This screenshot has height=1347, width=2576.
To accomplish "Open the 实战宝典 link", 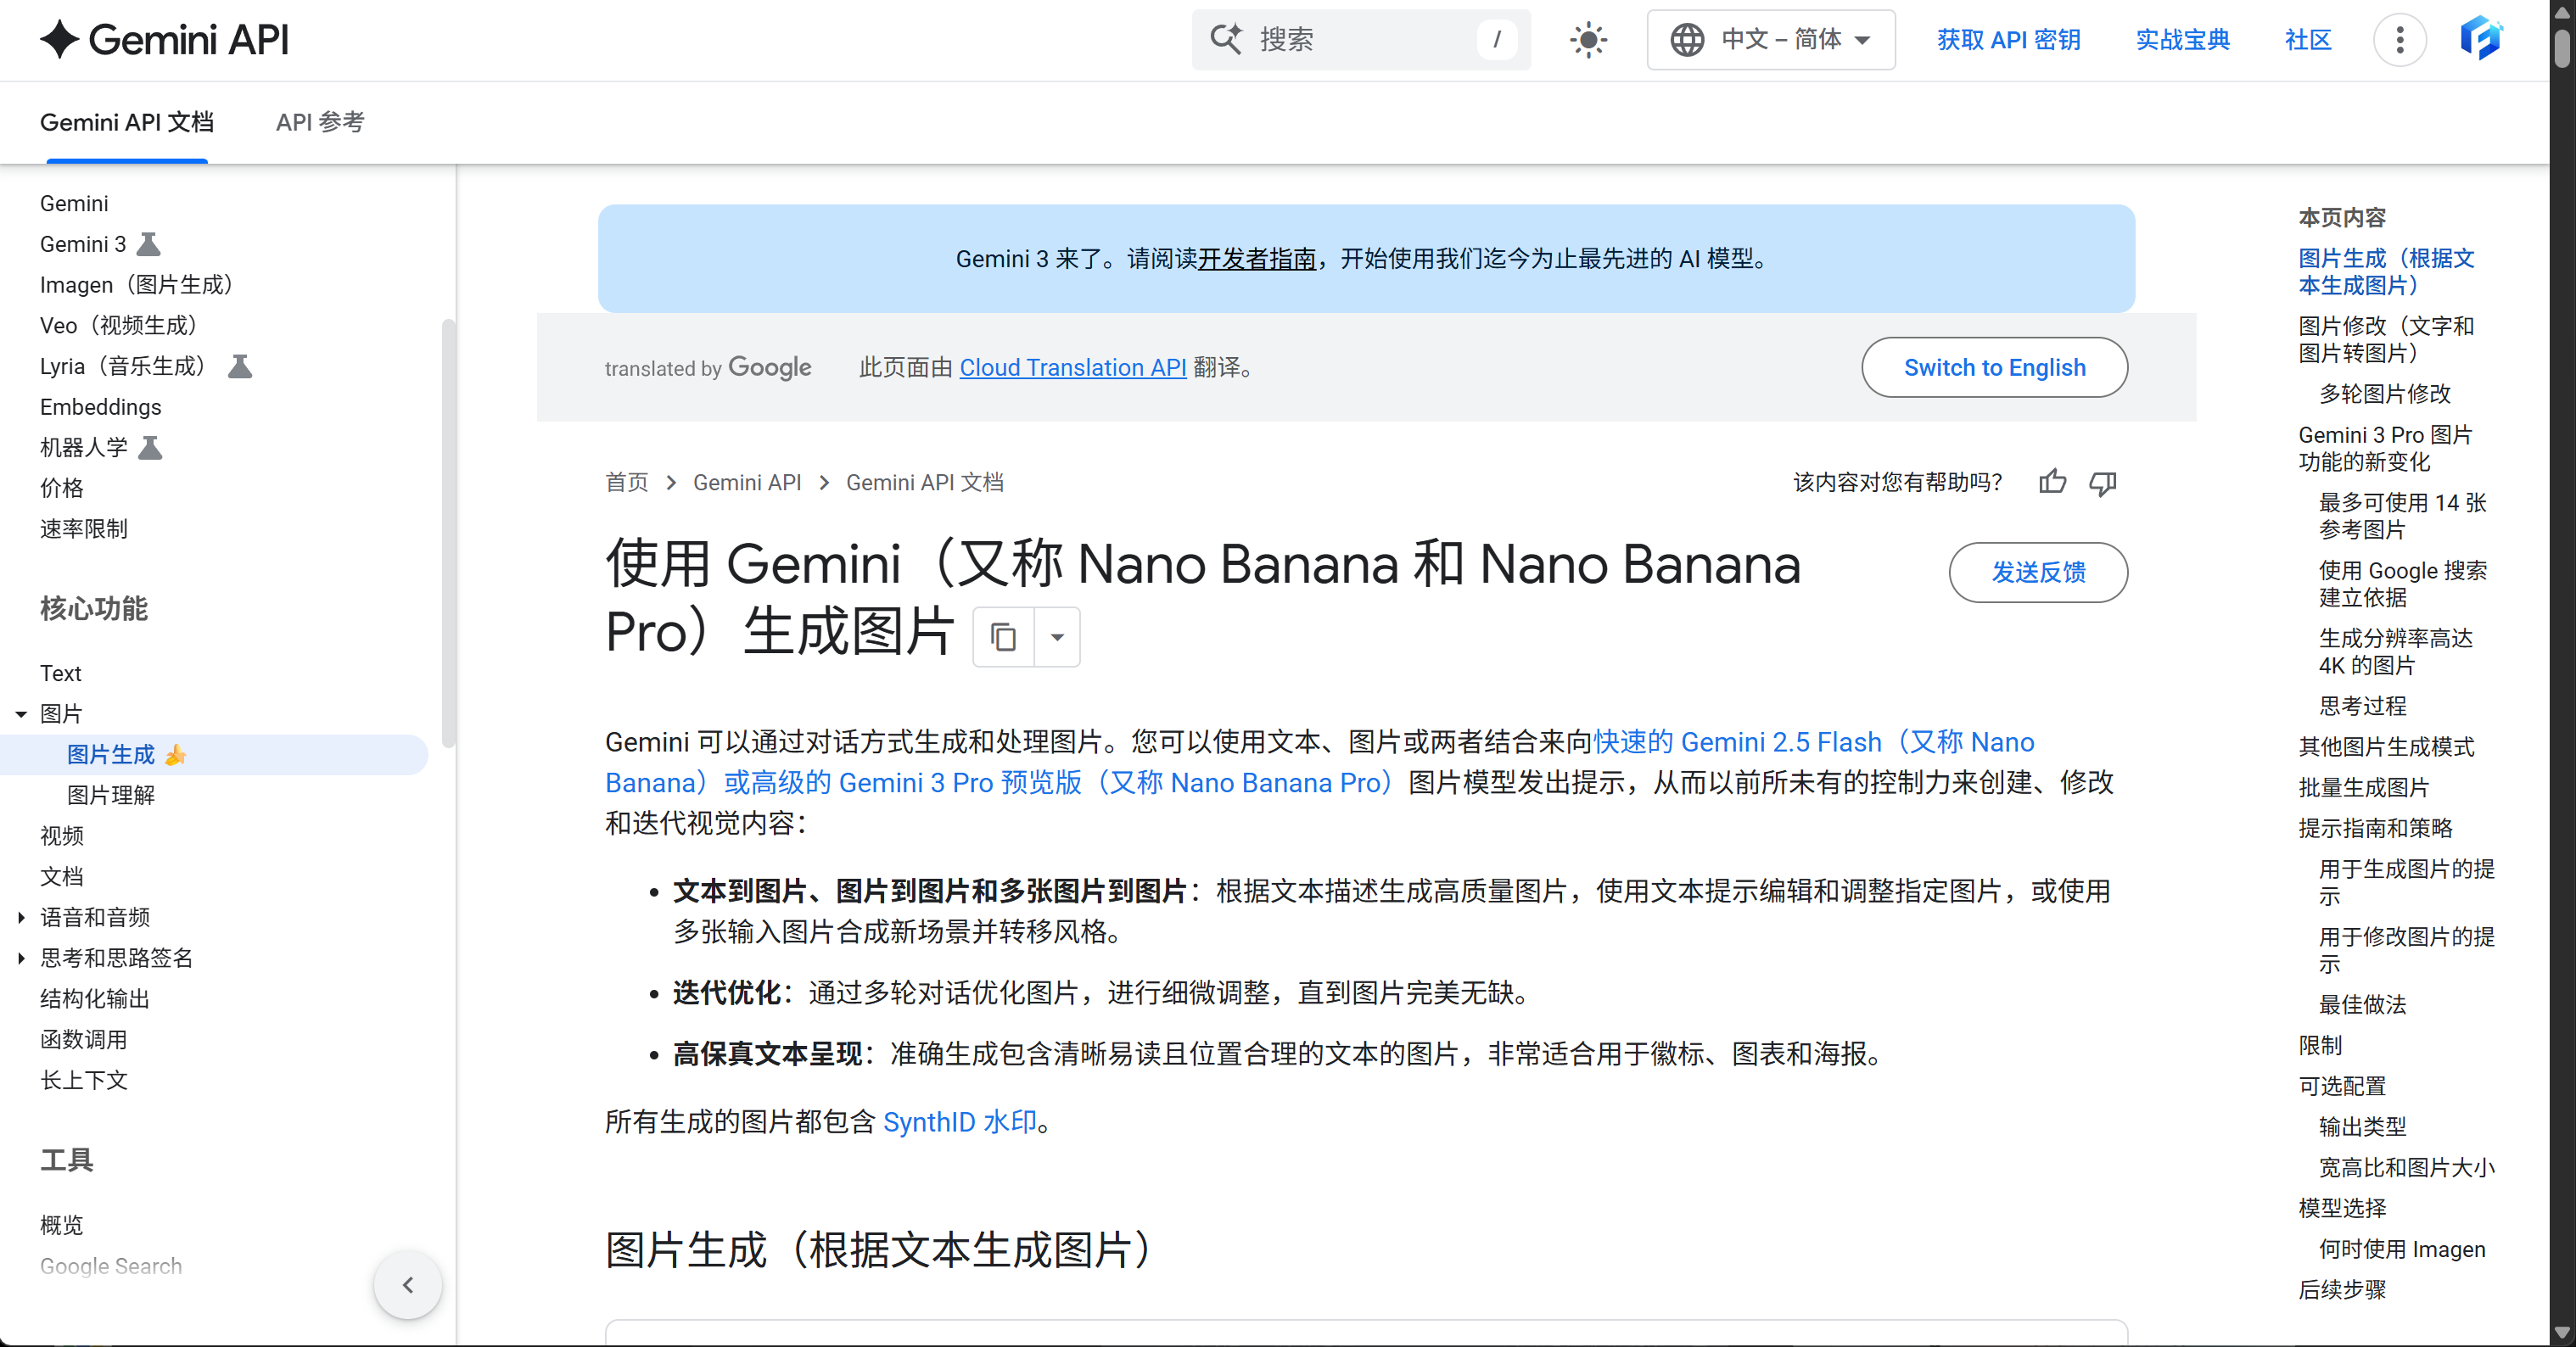I will pyautogui.click(x=2183, y=40).
